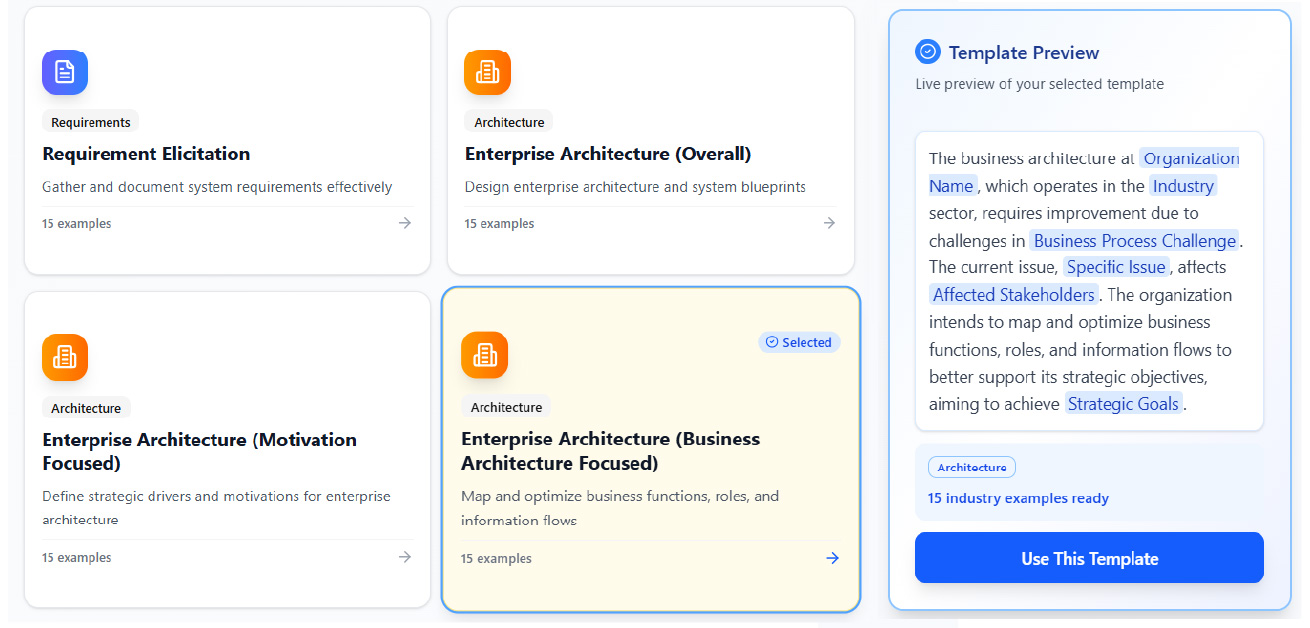The image size is (1310, 628).
Task: Click the arrow on Requirement Elicitation card
Action: click(405, 223)
